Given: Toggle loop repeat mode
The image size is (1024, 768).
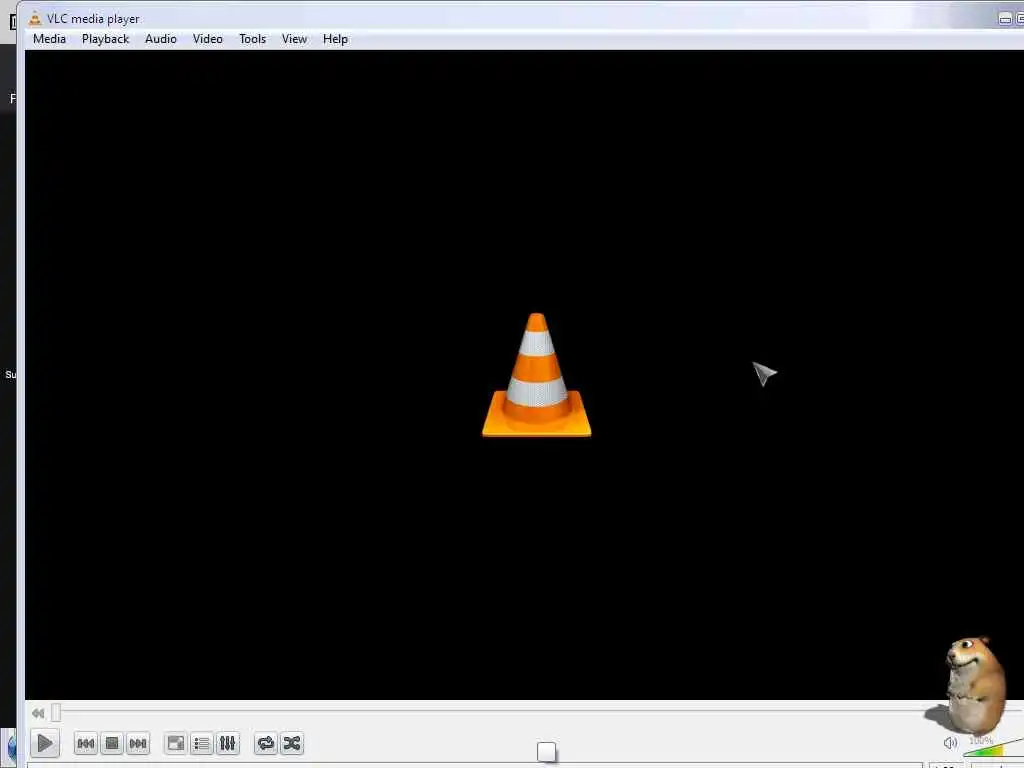Looking at the screenshot, I should [x=266, y=743].
